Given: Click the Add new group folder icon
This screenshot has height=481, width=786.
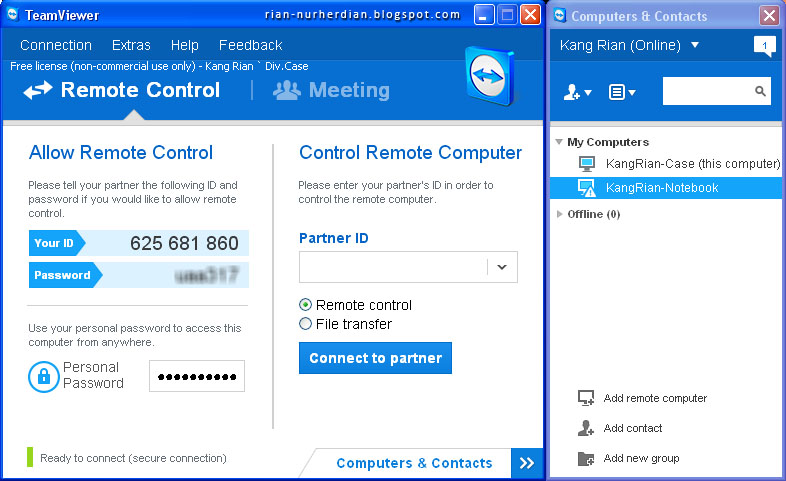Looking at the screenshot, I should pos(585,458).
